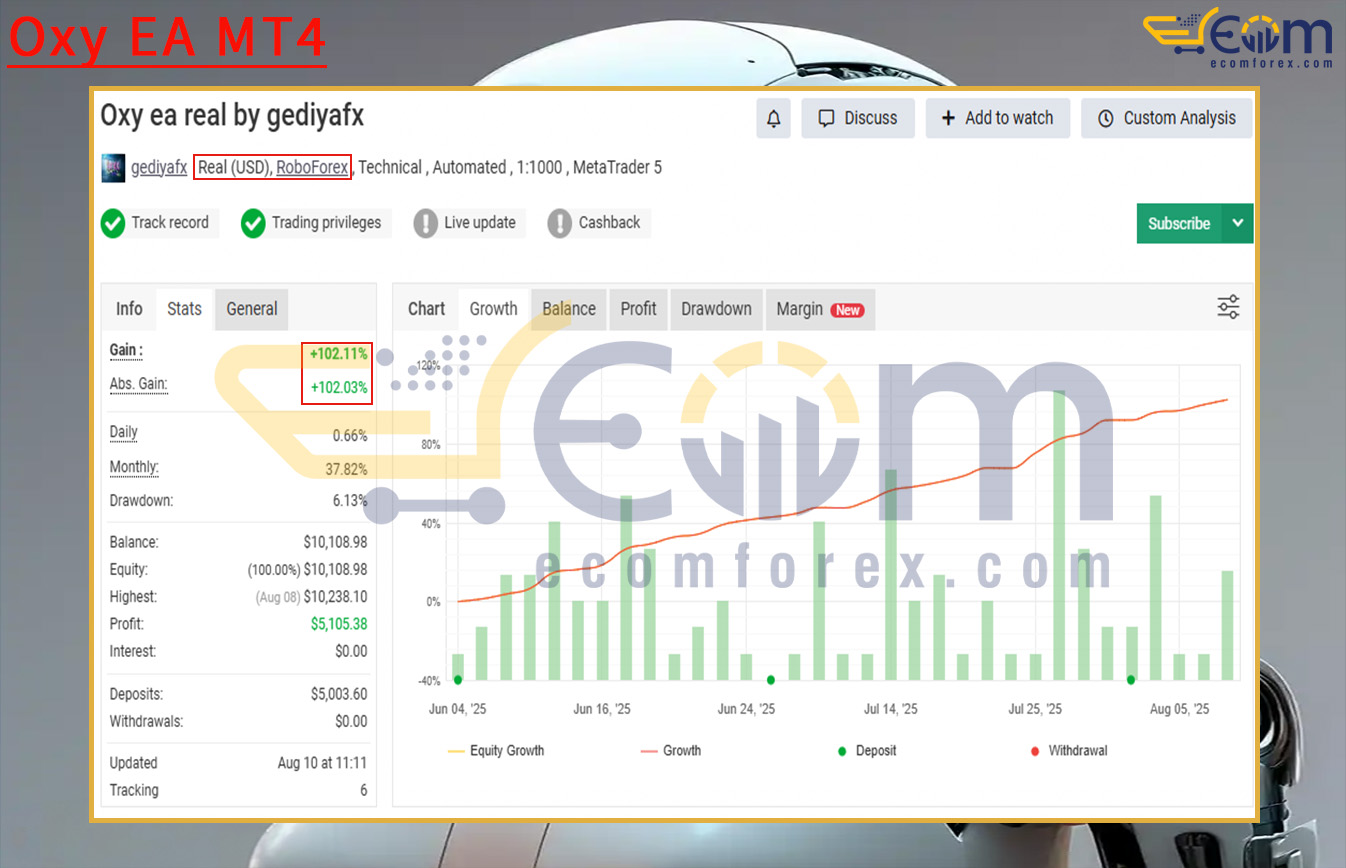The image size is (1346, 868).
Task: Select the Growth tab
Action: [x=494, y=309]
